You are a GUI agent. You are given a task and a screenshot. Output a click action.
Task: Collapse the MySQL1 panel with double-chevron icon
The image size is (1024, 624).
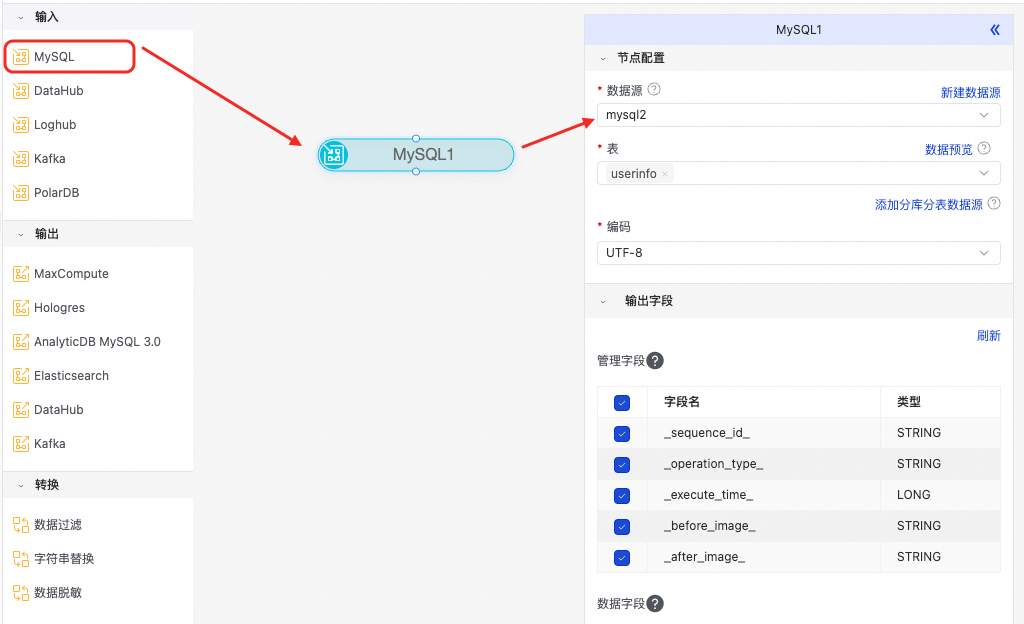(995, 29)
